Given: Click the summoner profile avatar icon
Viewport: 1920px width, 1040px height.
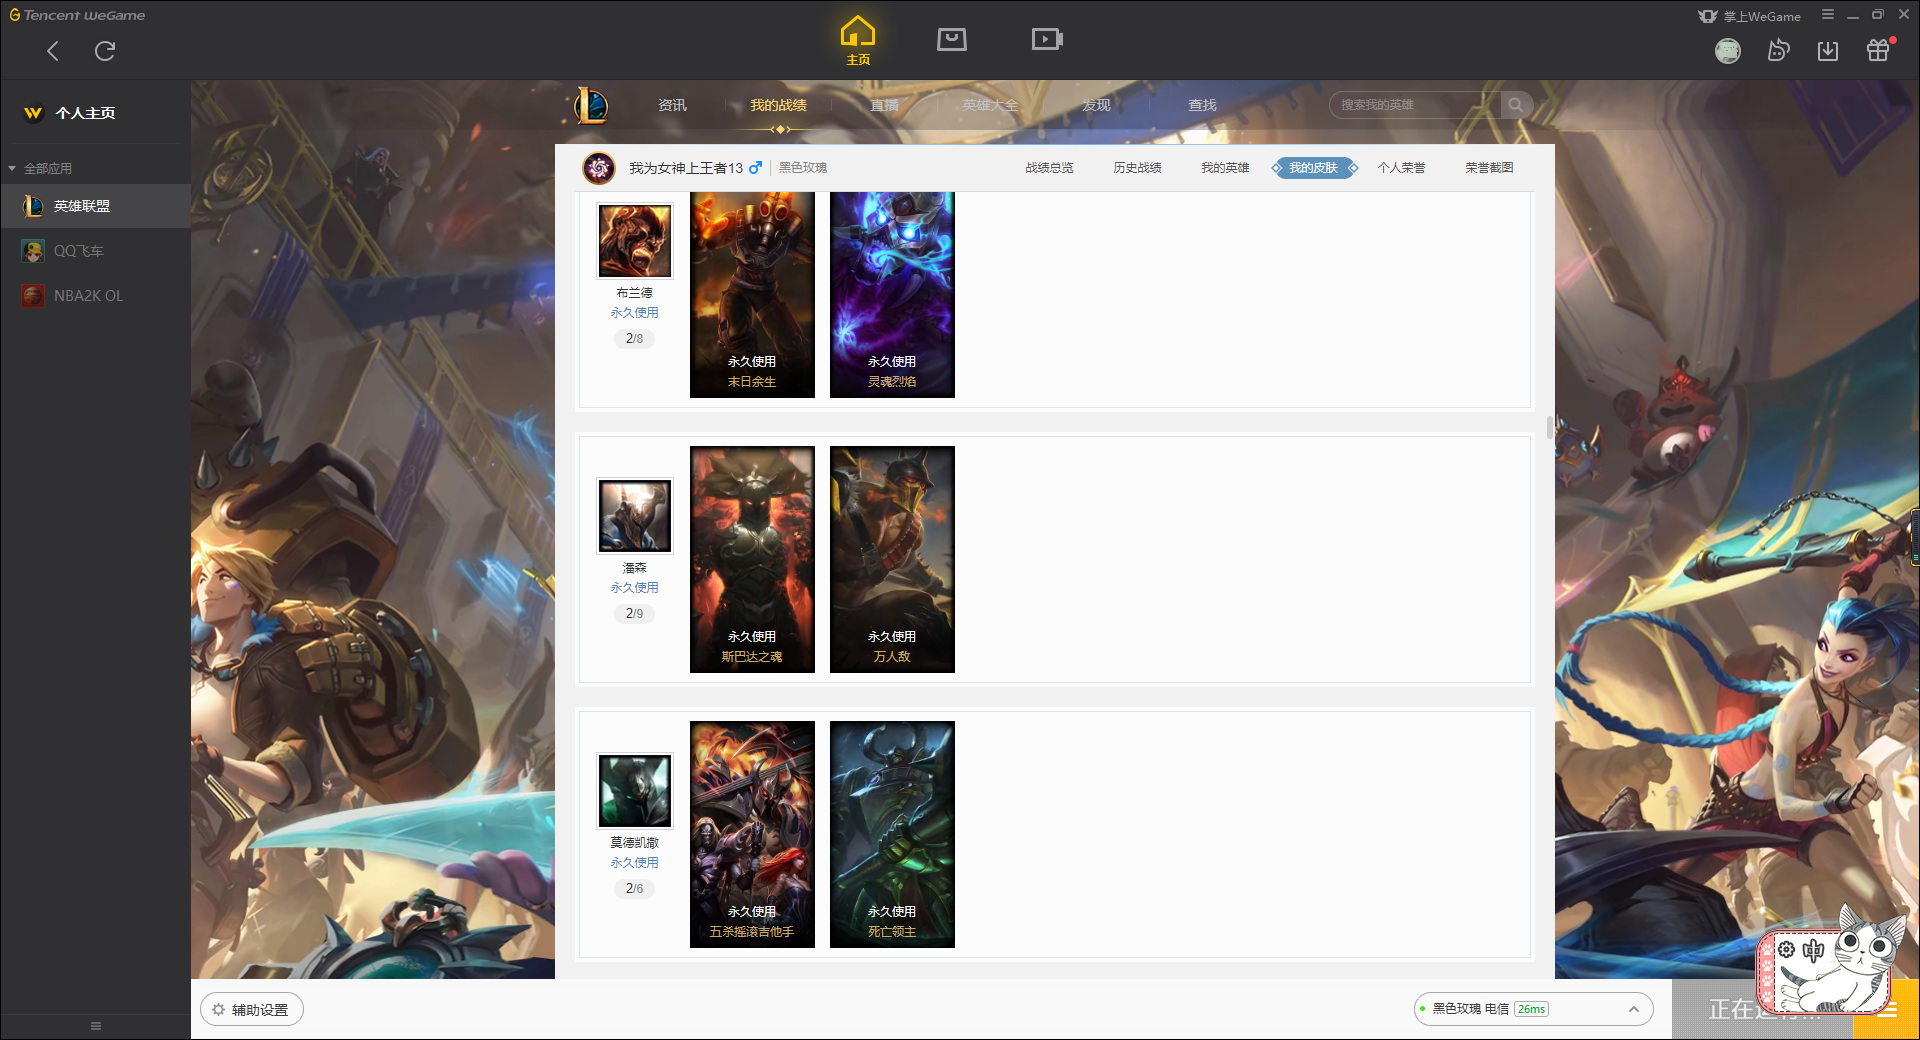Looking at the screenshot, I should [599, 168].
